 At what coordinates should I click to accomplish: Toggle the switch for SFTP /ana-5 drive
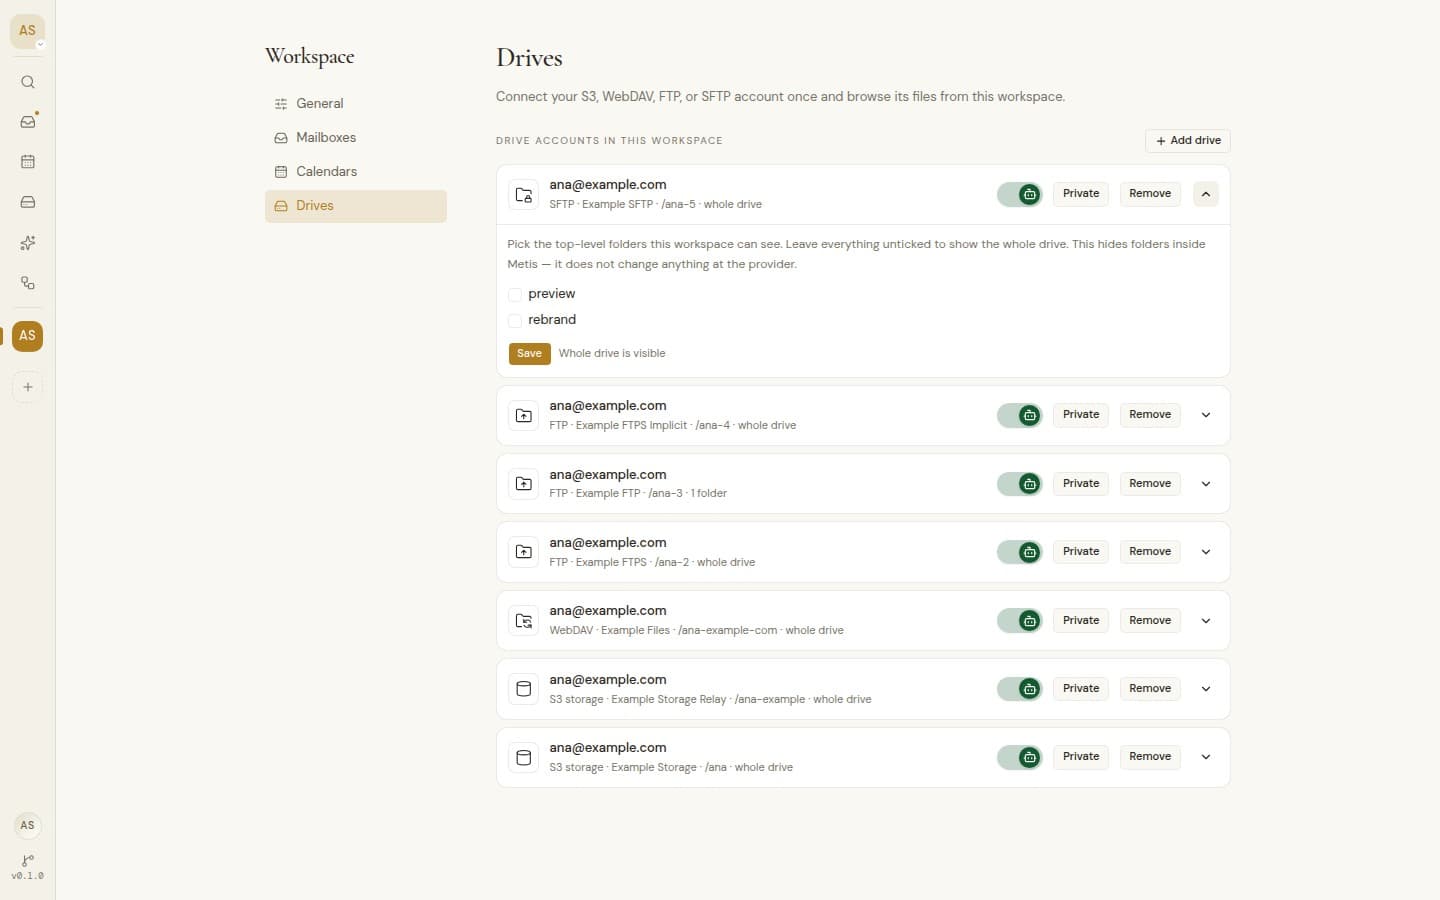pyautogui.click(x=1019, y=194)
